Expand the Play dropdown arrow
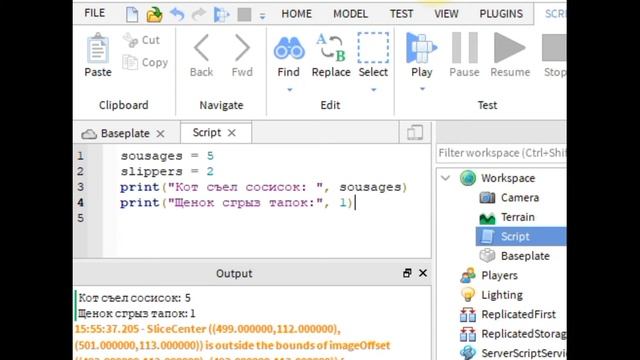 [x=422, y=89]
